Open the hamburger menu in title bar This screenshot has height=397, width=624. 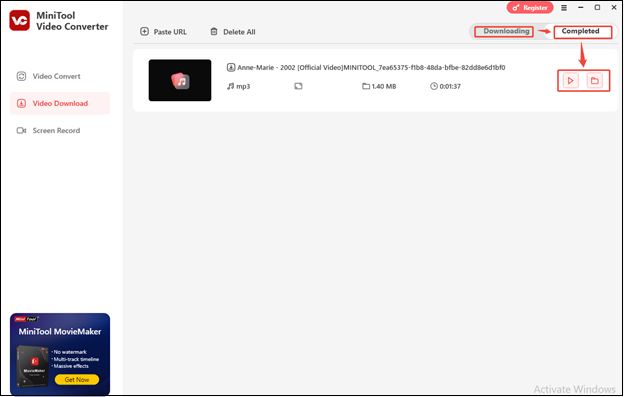[x=564, y=8]
